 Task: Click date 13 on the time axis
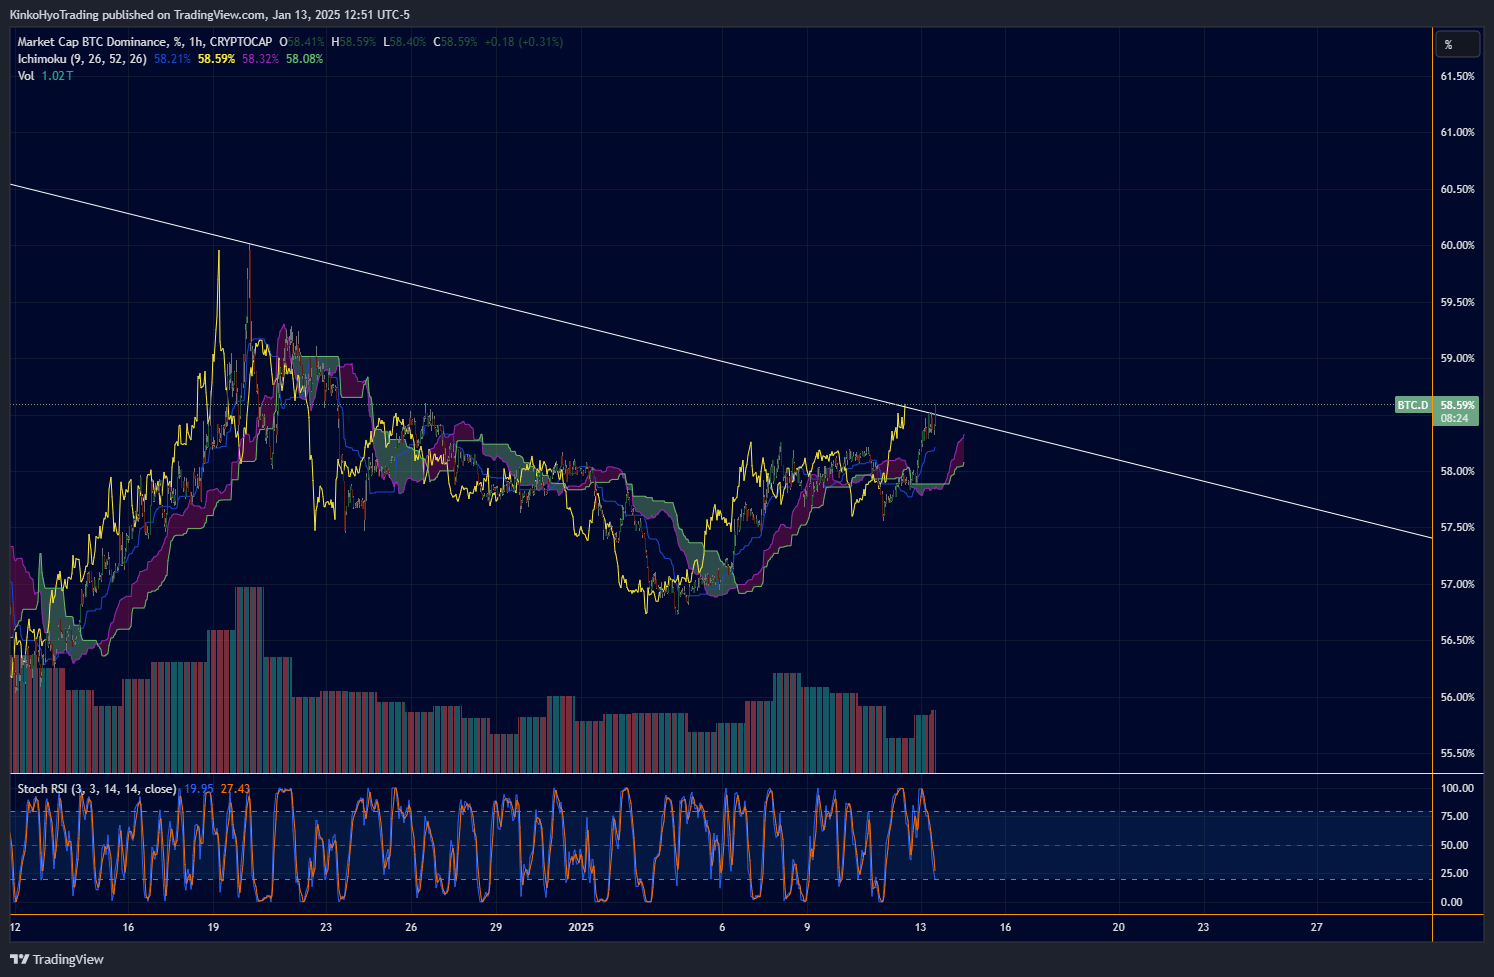click(920, 927)
